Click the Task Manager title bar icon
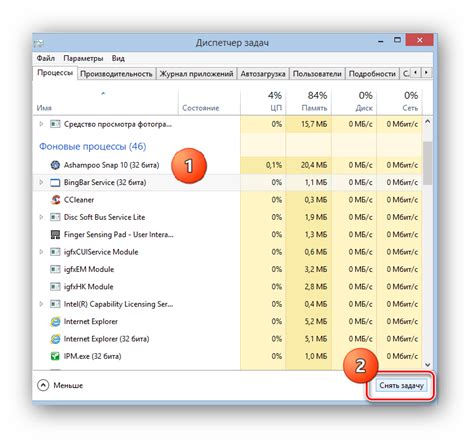This screenshot has width=474, height=442. (x=39, y=43)
